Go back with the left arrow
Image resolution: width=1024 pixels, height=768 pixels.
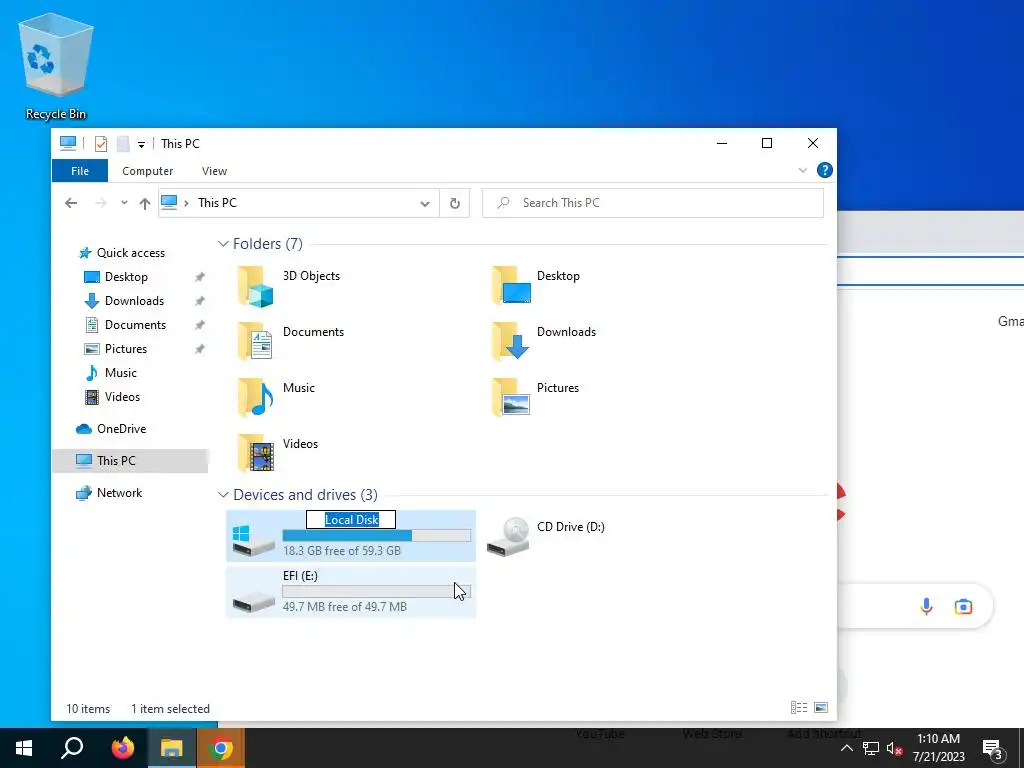[x=71, y=203]
